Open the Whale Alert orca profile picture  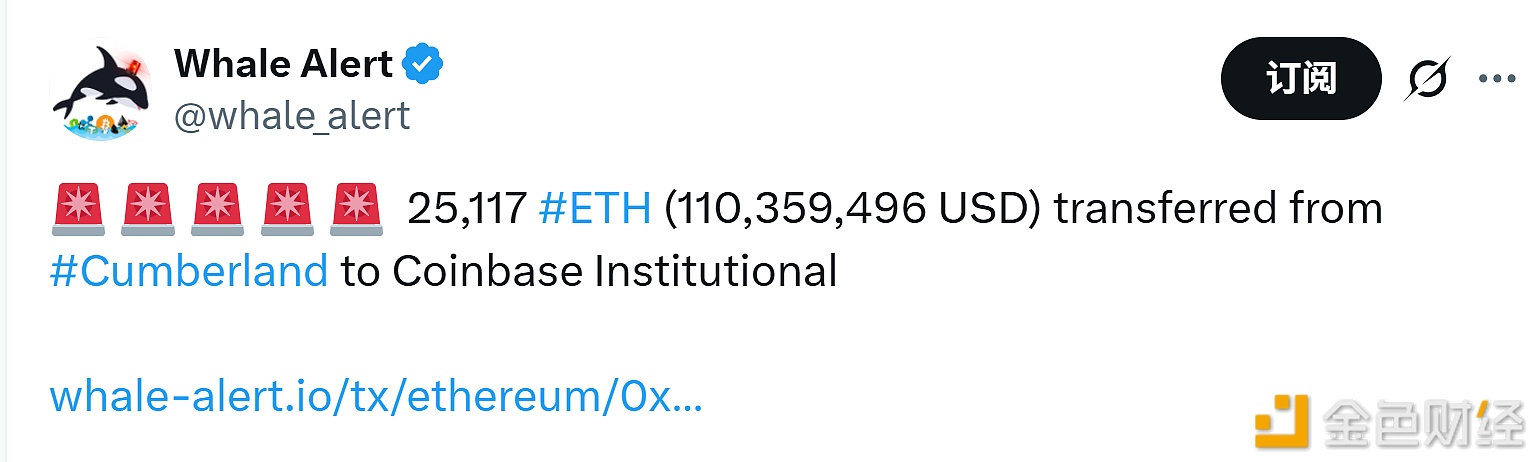click(x=98, y=91)
